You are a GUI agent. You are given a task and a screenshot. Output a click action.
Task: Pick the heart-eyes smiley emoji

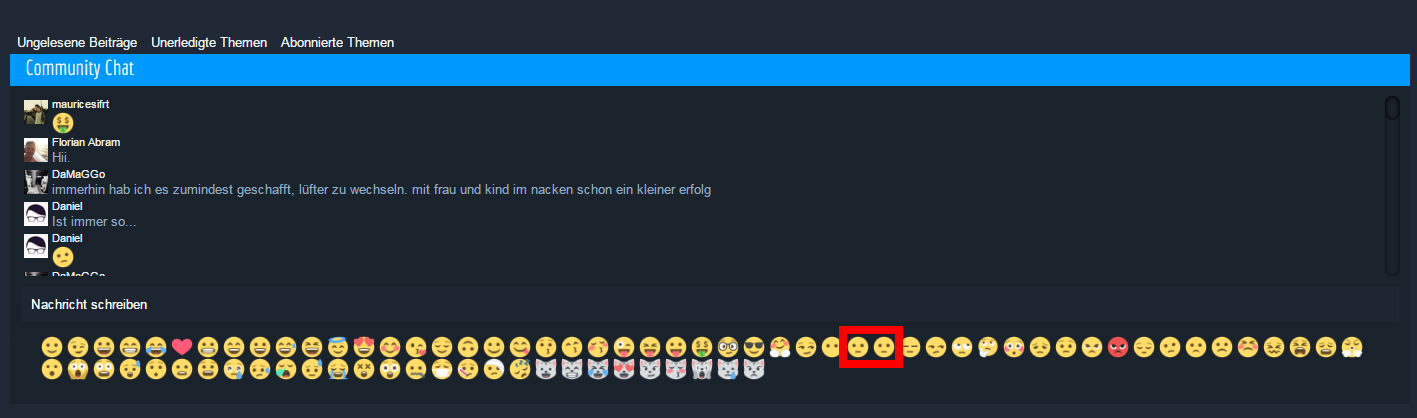pos(364,347)
